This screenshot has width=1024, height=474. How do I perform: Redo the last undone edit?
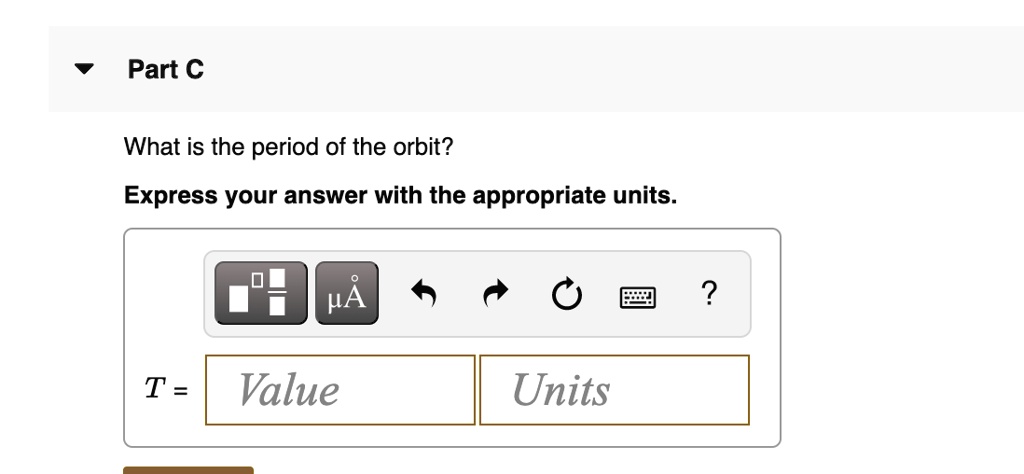[x=496, y=293]
